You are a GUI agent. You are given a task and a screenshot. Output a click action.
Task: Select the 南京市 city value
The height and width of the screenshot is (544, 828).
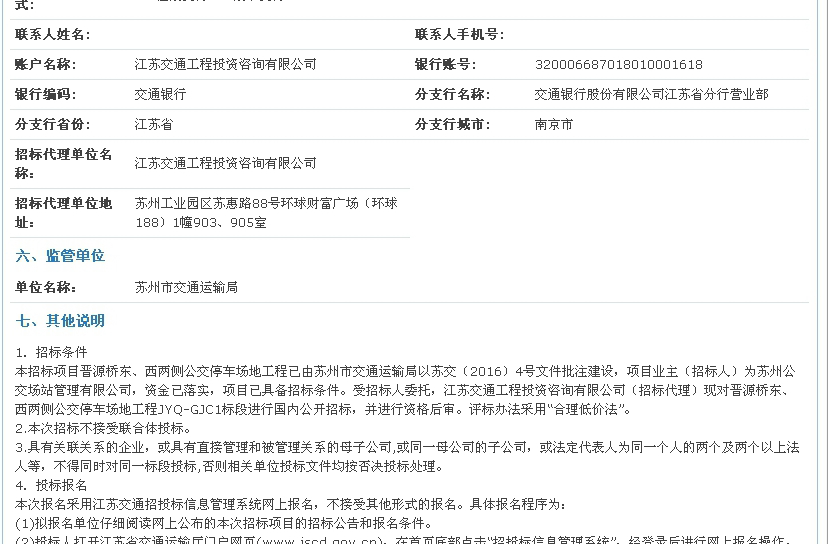click(x=554, y=125)
